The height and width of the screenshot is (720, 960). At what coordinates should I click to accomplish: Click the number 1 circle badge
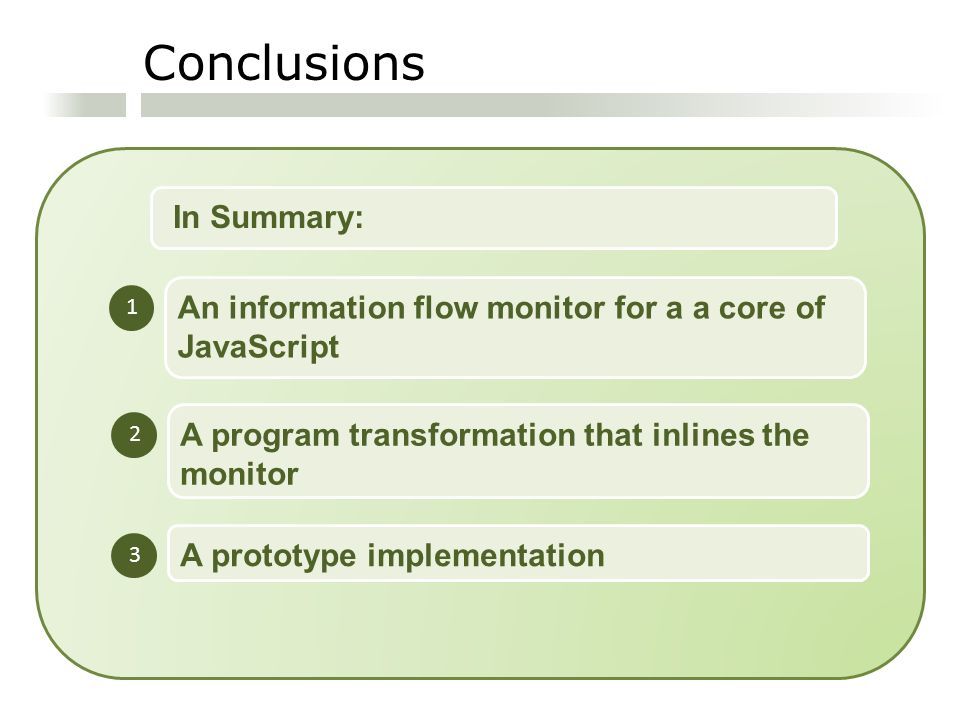132,307
